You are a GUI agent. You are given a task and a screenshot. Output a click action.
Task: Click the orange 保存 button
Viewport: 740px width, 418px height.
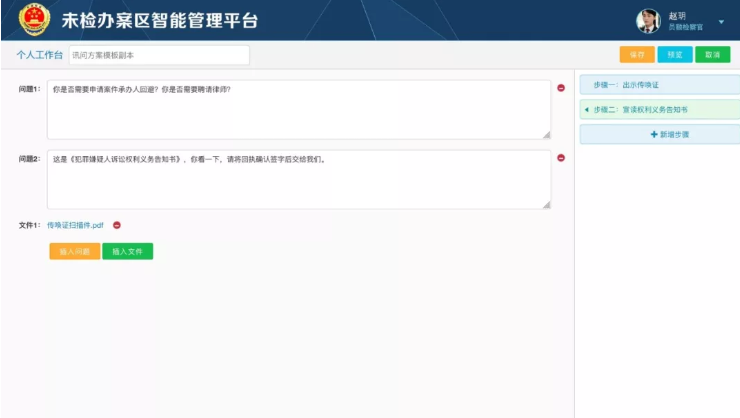[x=636, y=55]
